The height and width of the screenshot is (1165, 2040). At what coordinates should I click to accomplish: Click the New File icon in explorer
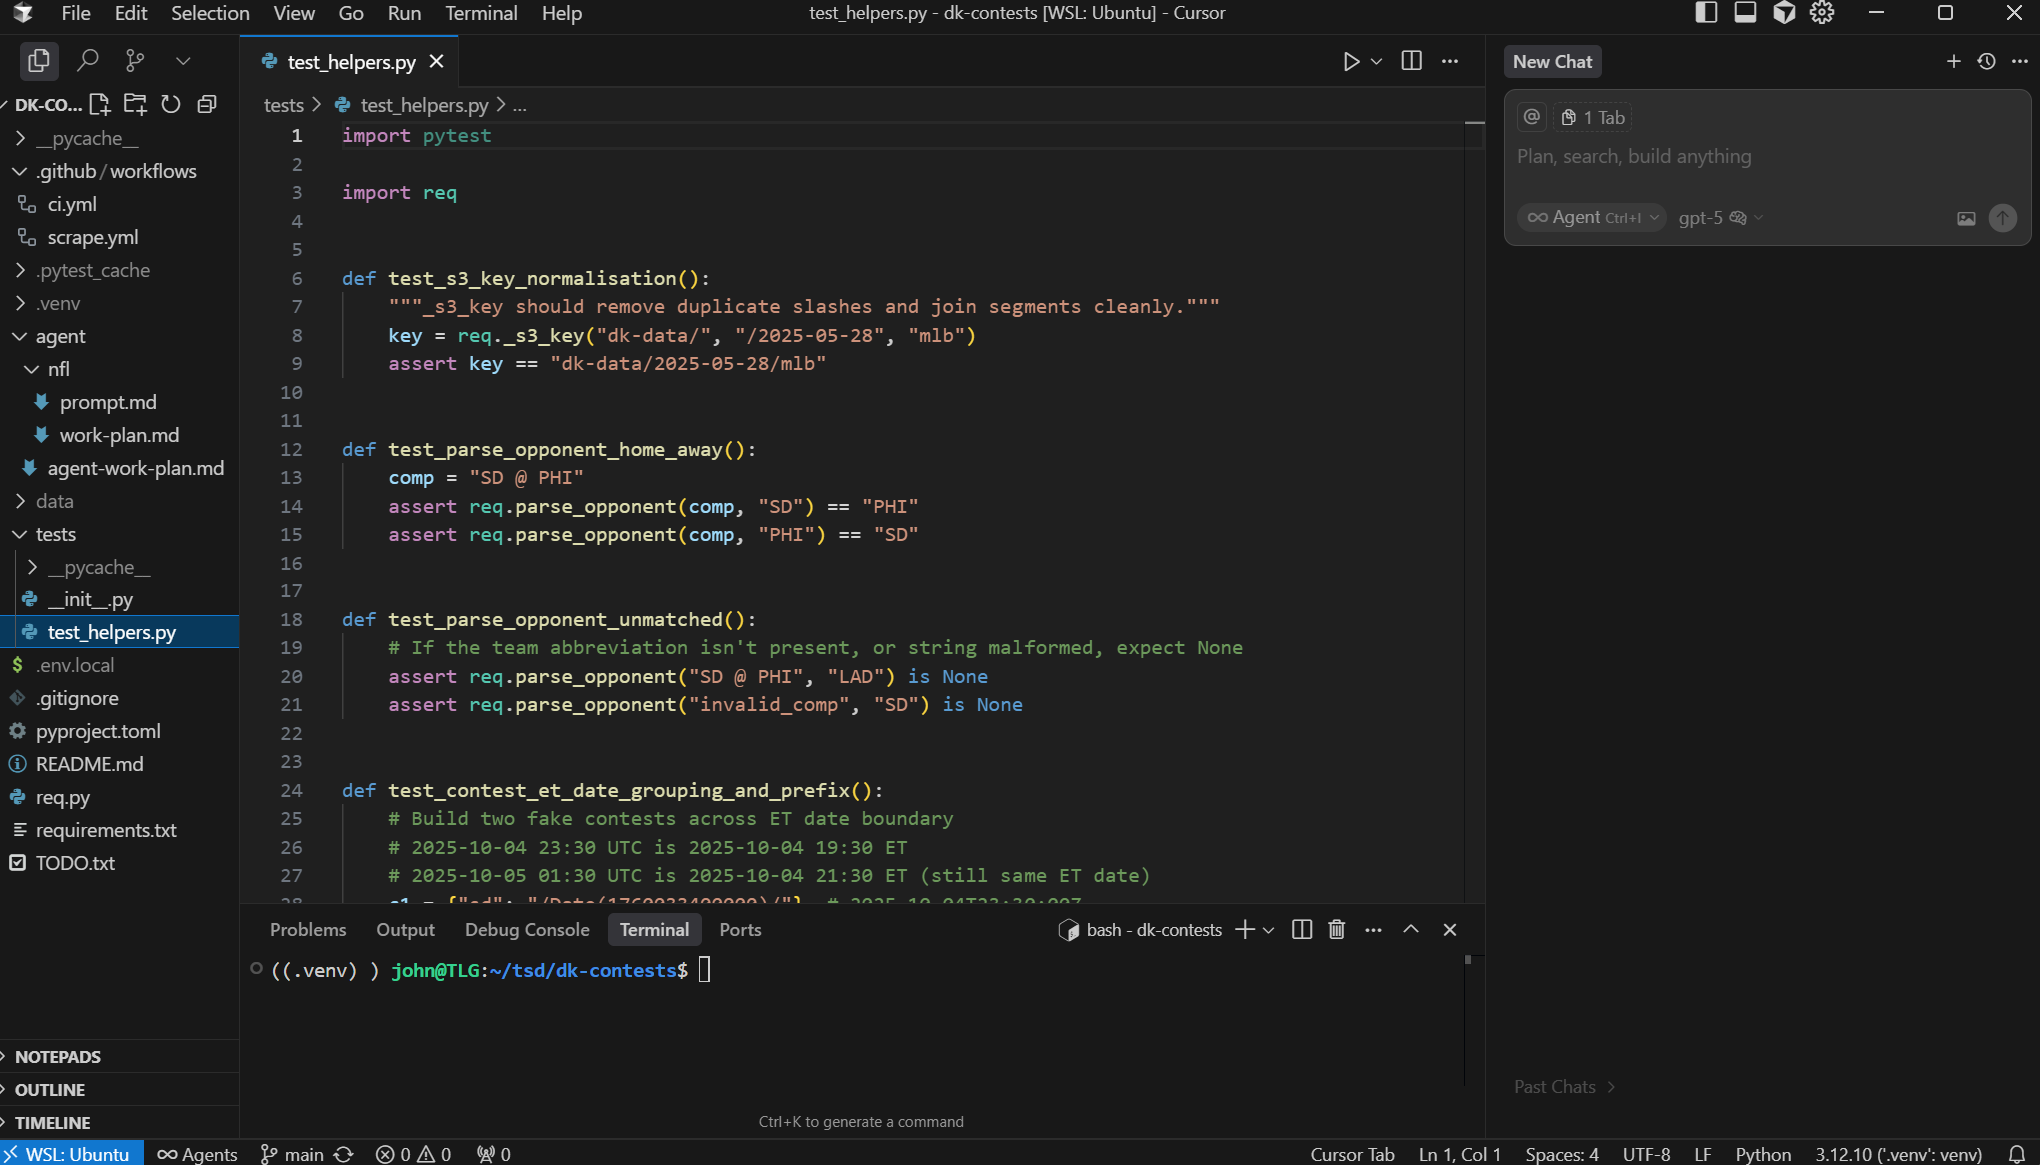click(x=99, y=104)
